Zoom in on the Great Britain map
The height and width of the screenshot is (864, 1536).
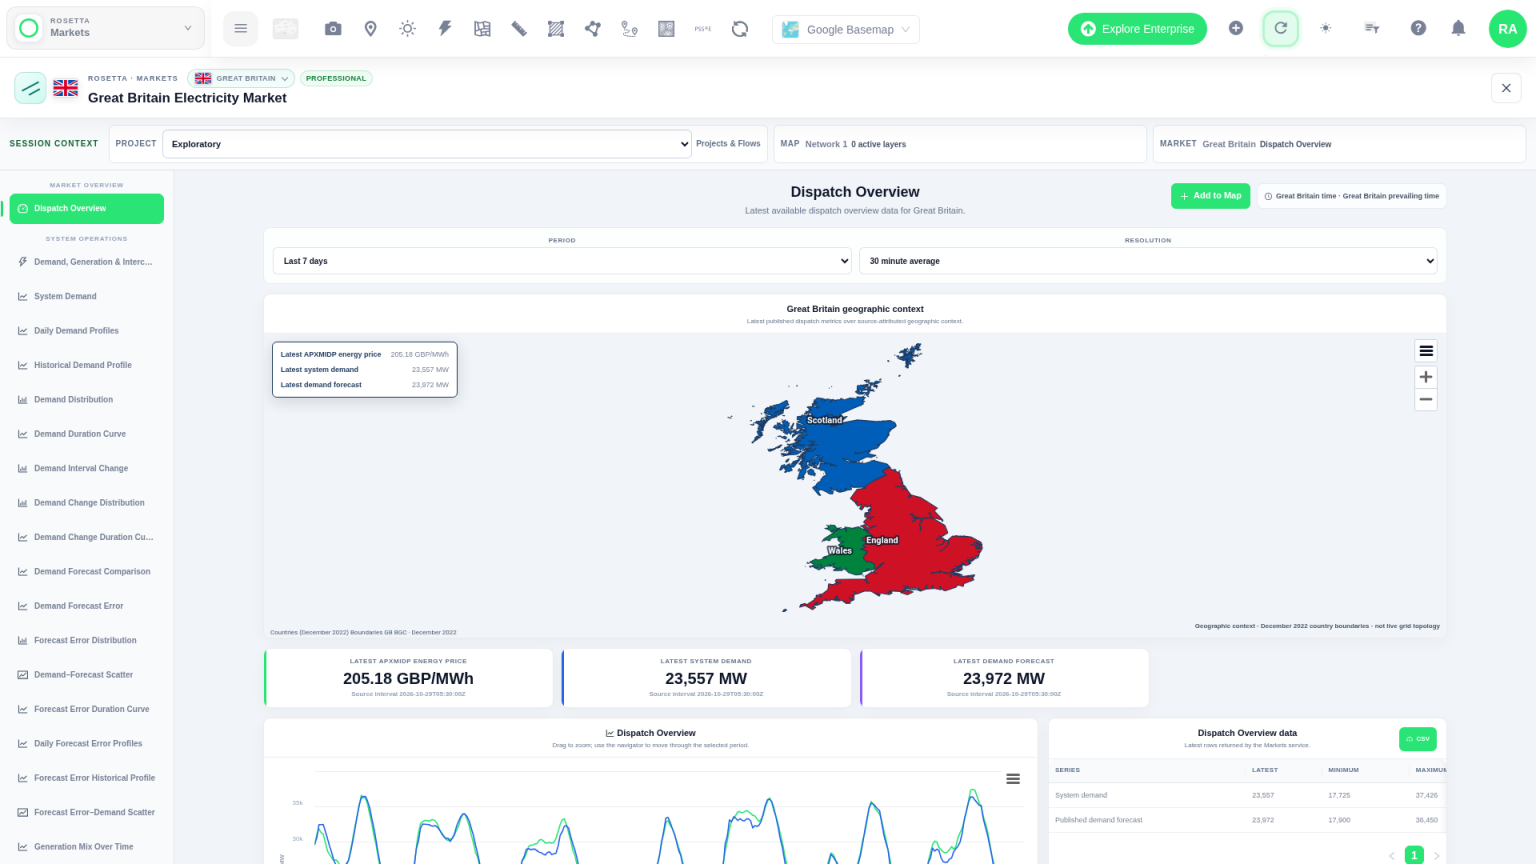coord(1426,377)
